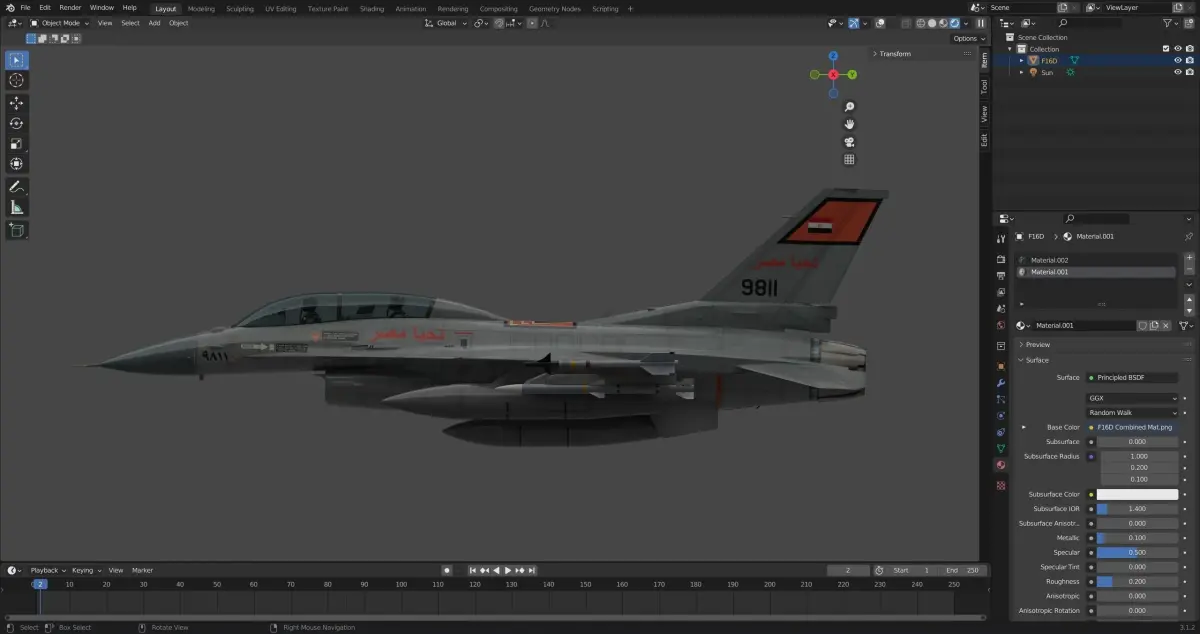Activate the Cursor tool

pyautogui.click(x=17, y=80)
